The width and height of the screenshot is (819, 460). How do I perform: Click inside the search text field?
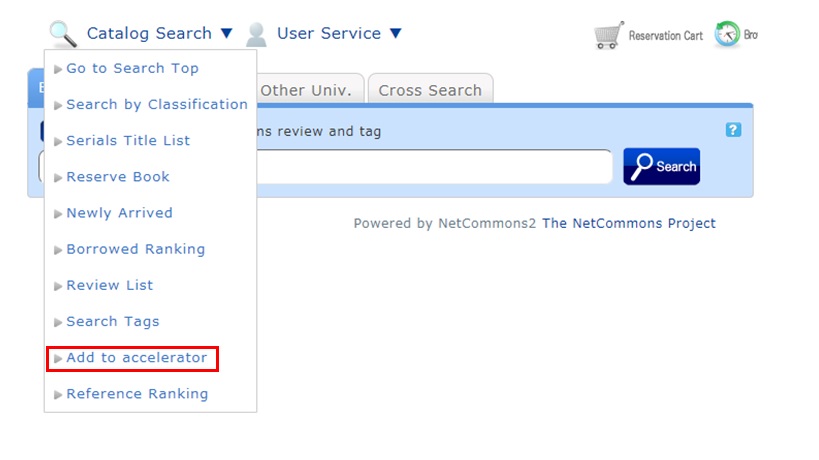(x=432, y=167)
